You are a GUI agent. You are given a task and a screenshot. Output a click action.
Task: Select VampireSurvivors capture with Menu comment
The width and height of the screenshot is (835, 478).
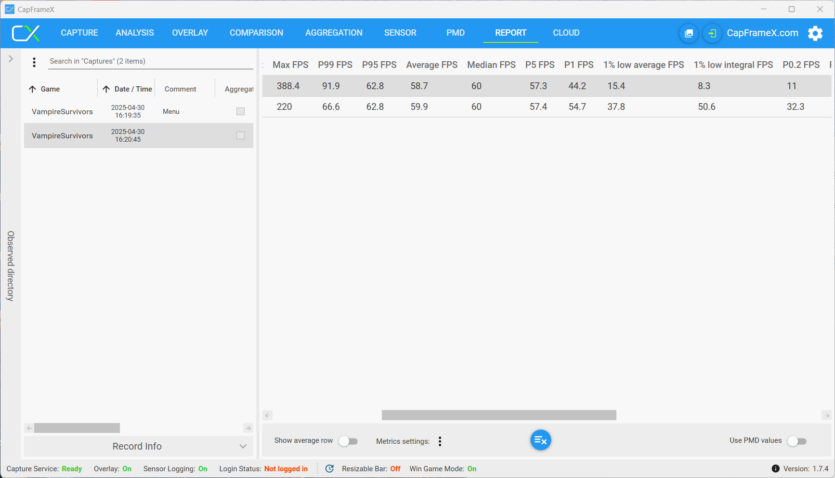tap(138, 111)
